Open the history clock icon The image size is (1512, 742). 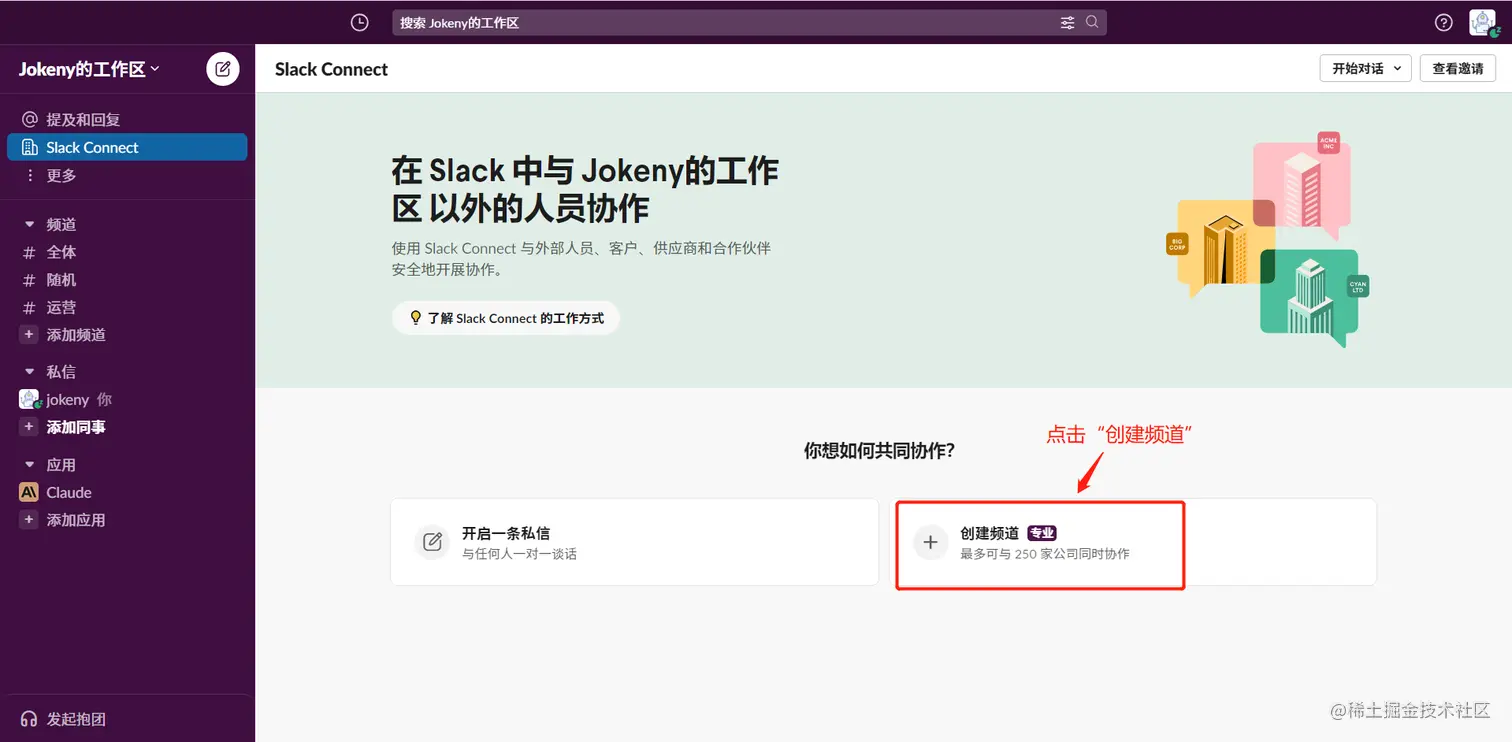(x=360, y=22)
